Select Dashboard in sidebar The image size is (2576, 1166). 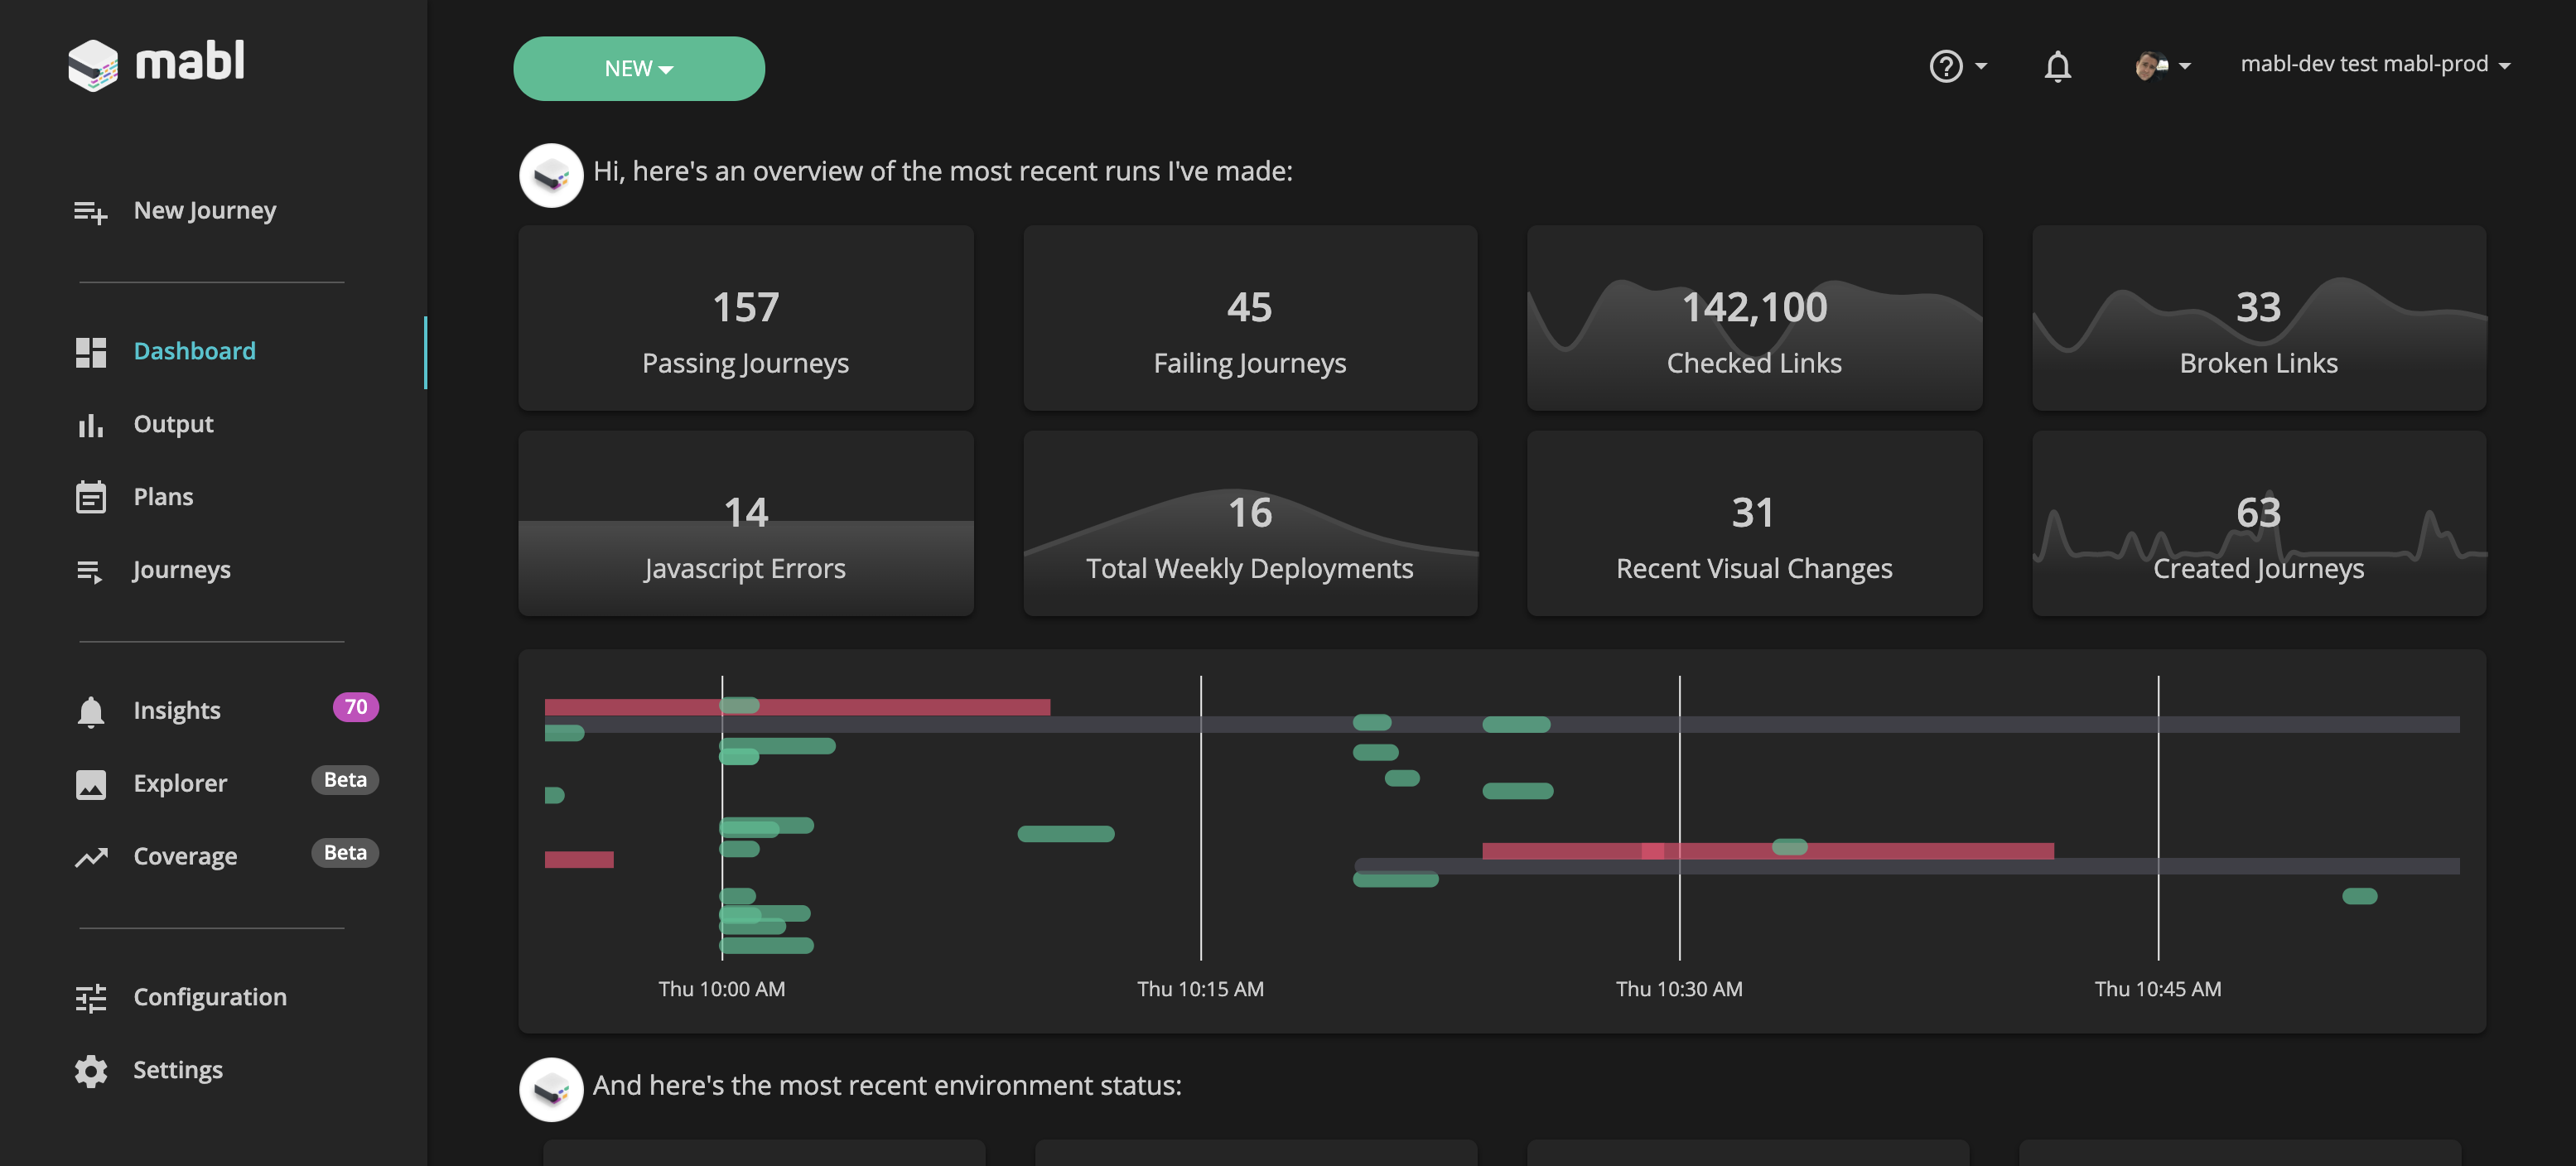(194, 351)
